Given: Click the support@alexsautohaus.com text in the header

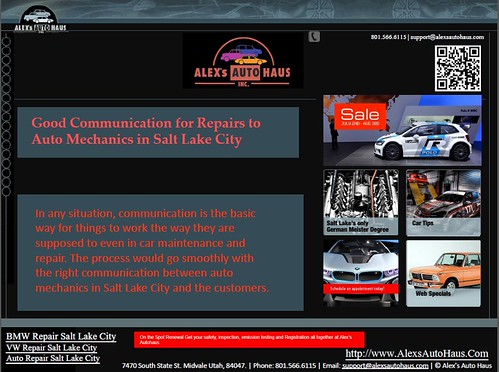Looking at the screenshot, I should (447, 37).
